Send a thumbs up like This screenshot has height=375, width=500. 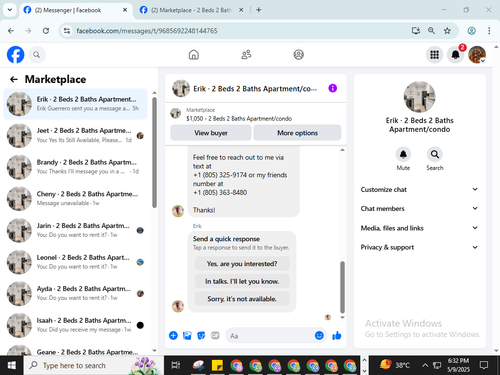click(337, 336)
